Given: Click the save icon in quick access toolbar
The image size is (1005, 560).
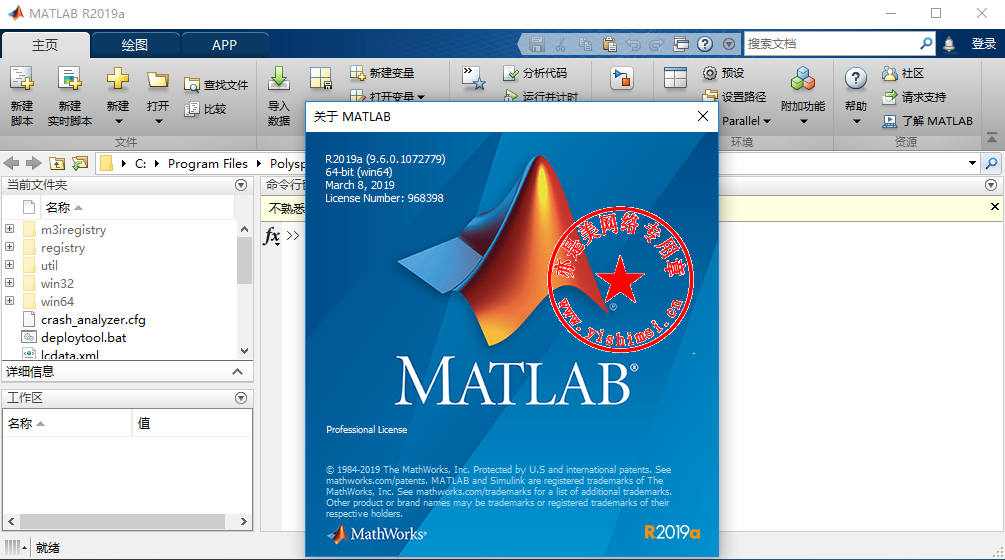Looking at the screenshot, I should click(536, 44).
